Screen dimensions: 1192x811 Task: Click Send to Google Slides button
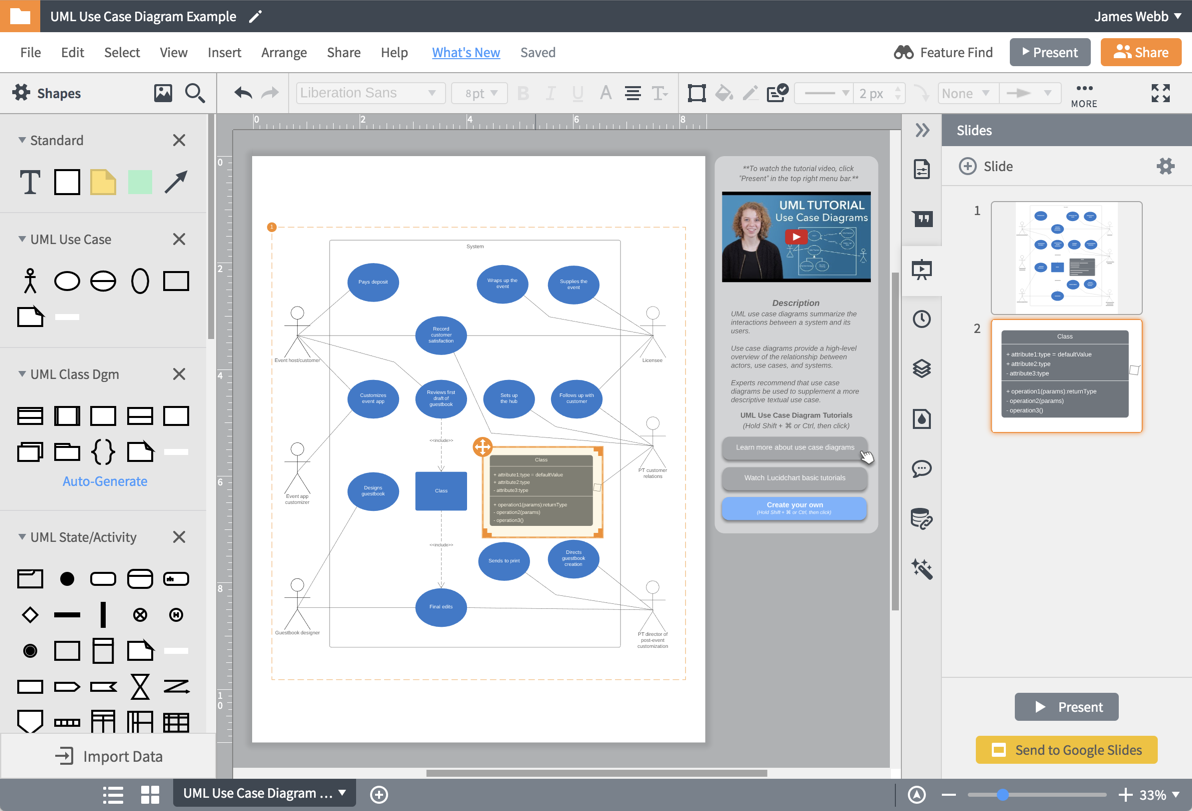pos(1066,750)
